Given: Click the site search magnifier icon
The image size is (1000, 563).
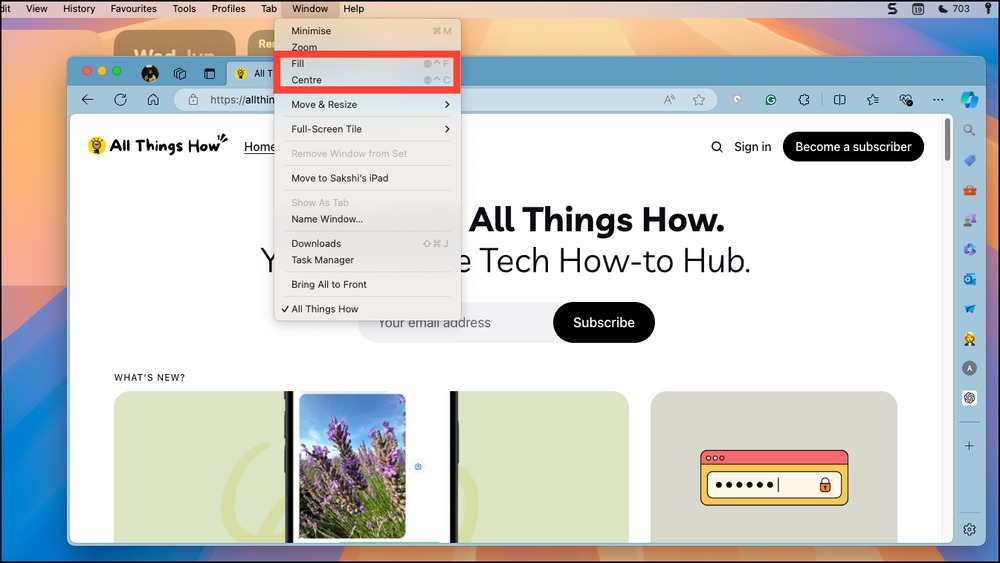Looking at the screenshot, I should click(717, 147).
